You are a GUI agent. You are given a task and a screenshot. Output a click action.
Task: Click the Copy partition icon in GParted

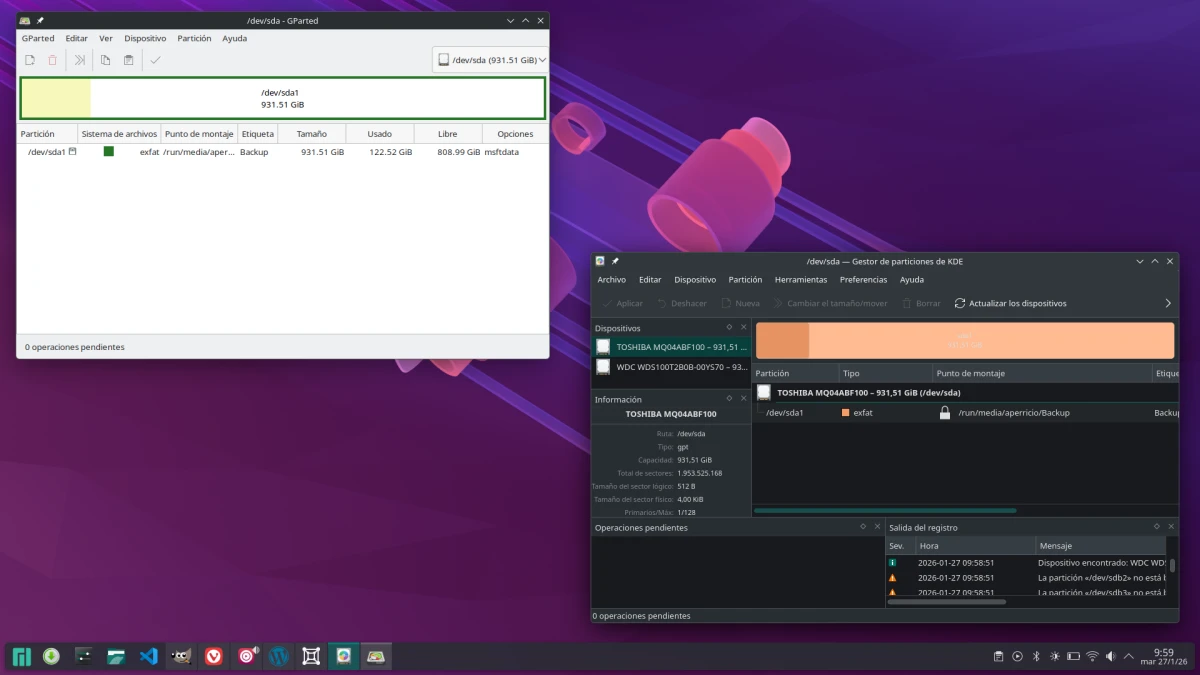tap(105, 60)
